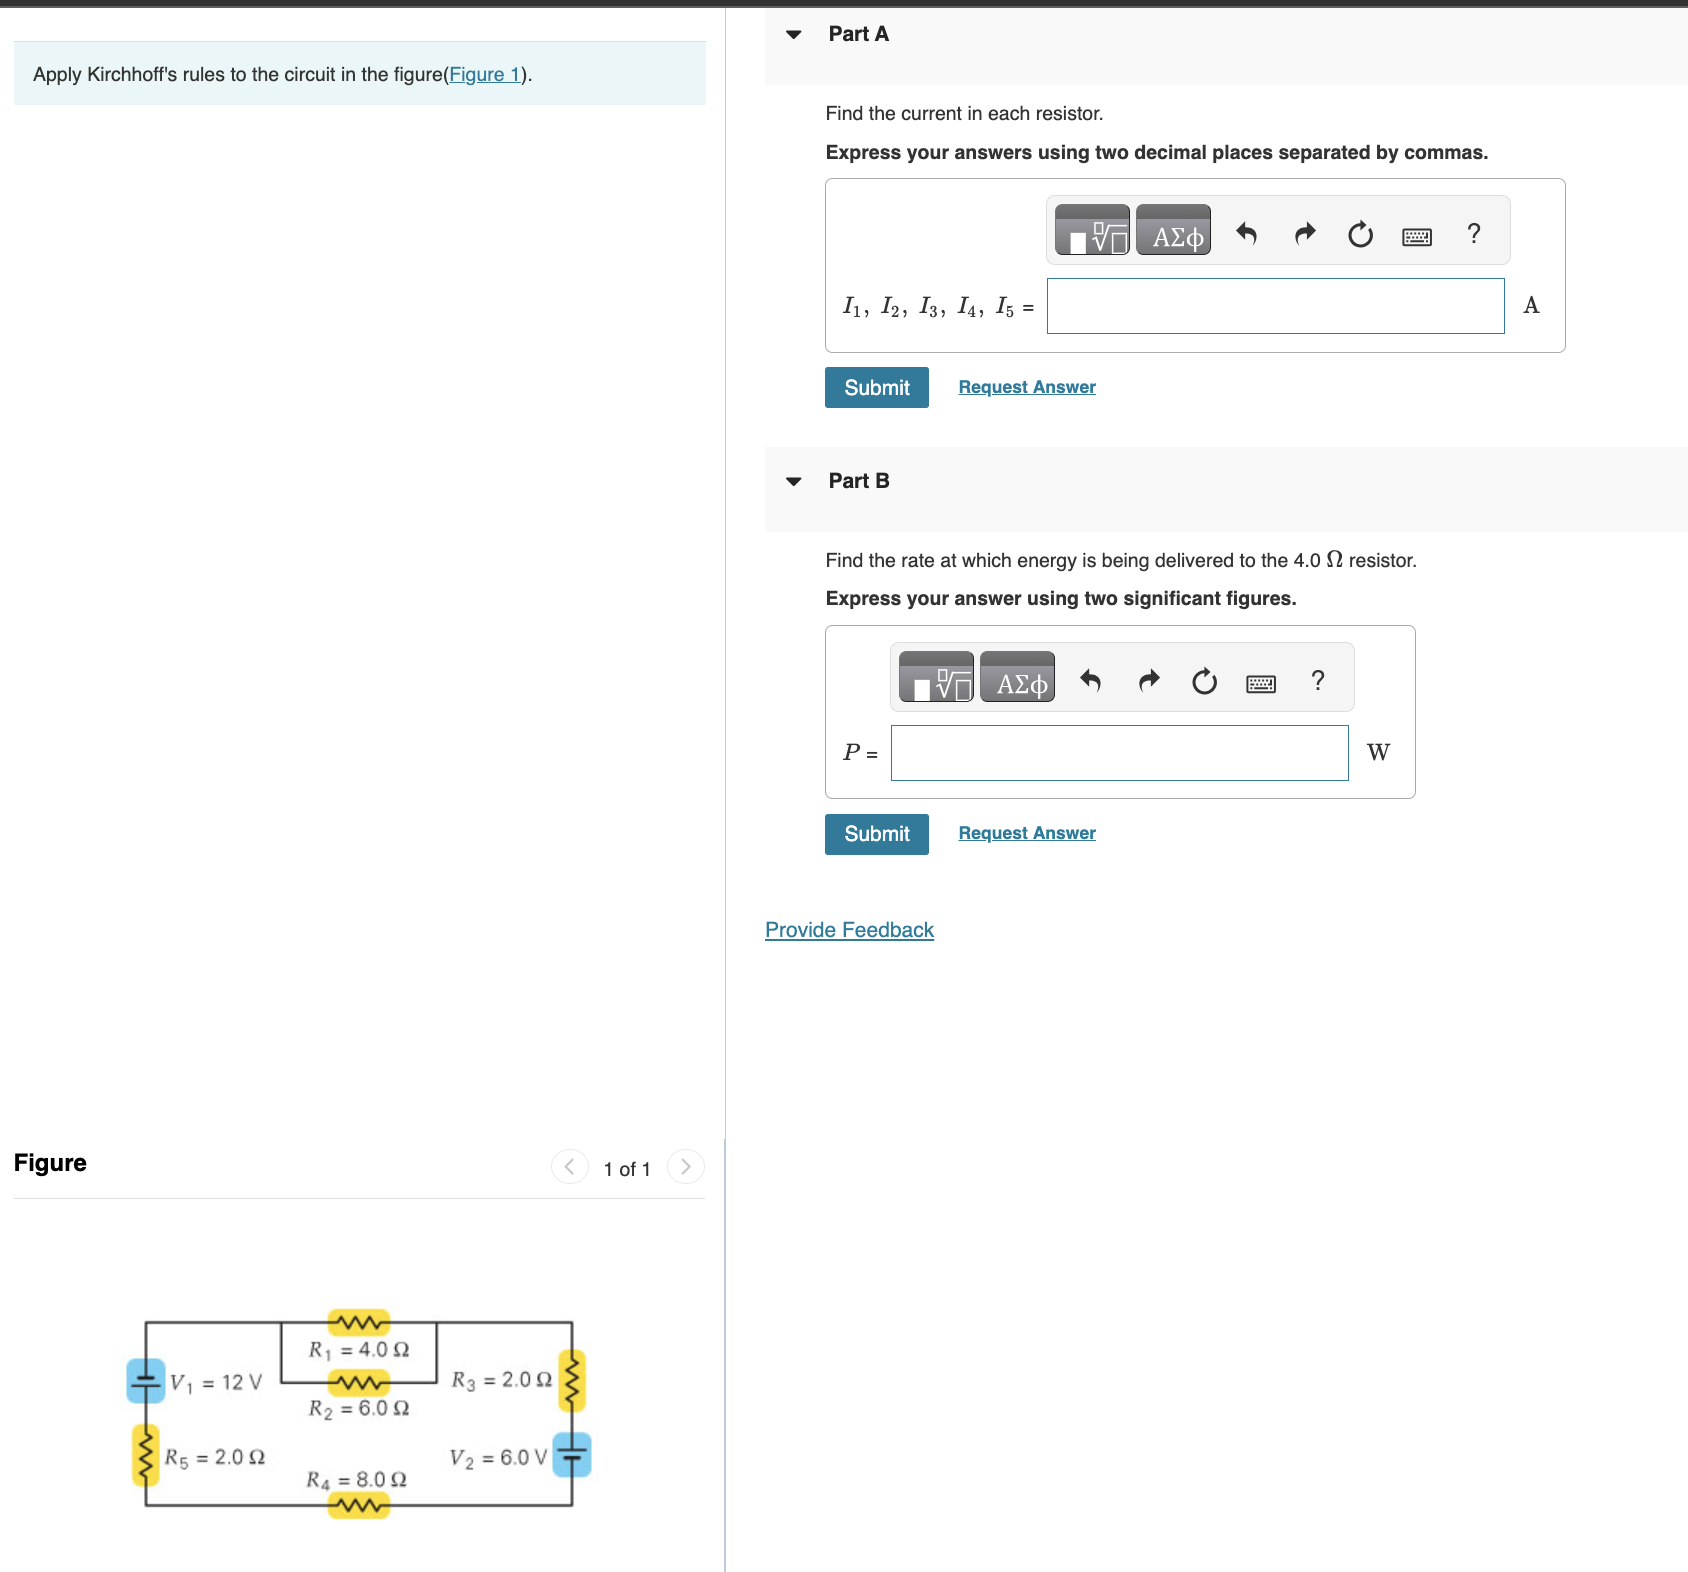Open the Figure 1 link in the problem statement
Viewport: 1688px width, 1572px height.
(484, 73)
